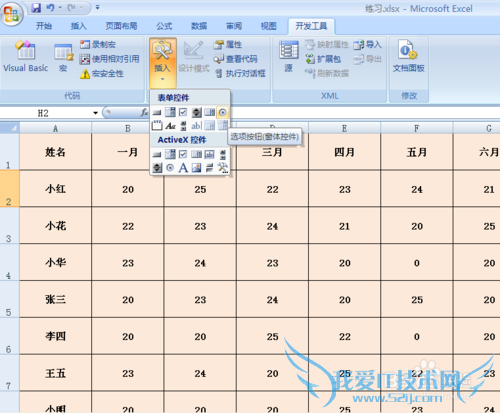Insert an ActiveX Label (A)
Image resolution: width=500 pixels, height=413 pixels.
coord(183,168)
